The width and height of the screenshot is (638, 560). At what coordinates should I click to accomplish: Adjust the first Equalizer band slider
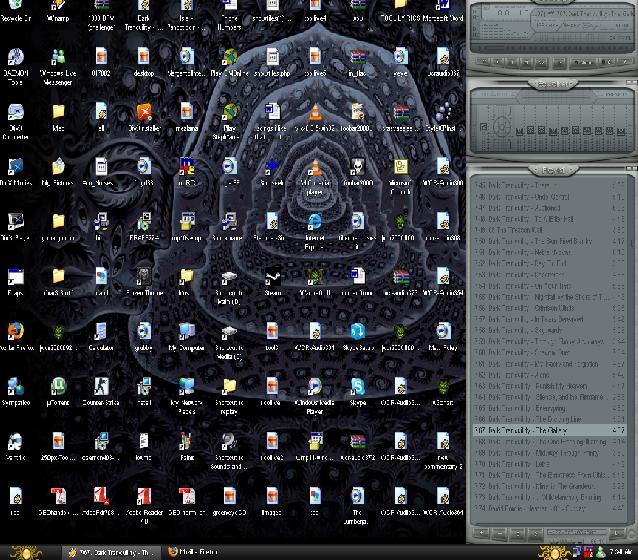click(519, 130)
